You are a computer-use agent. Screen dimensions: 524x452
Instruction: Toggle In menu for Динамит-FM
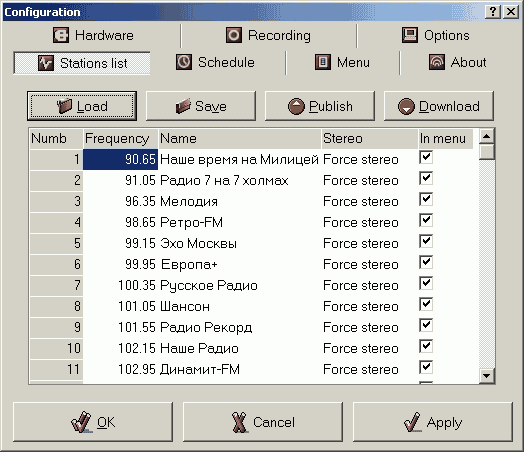click(426, 367)
